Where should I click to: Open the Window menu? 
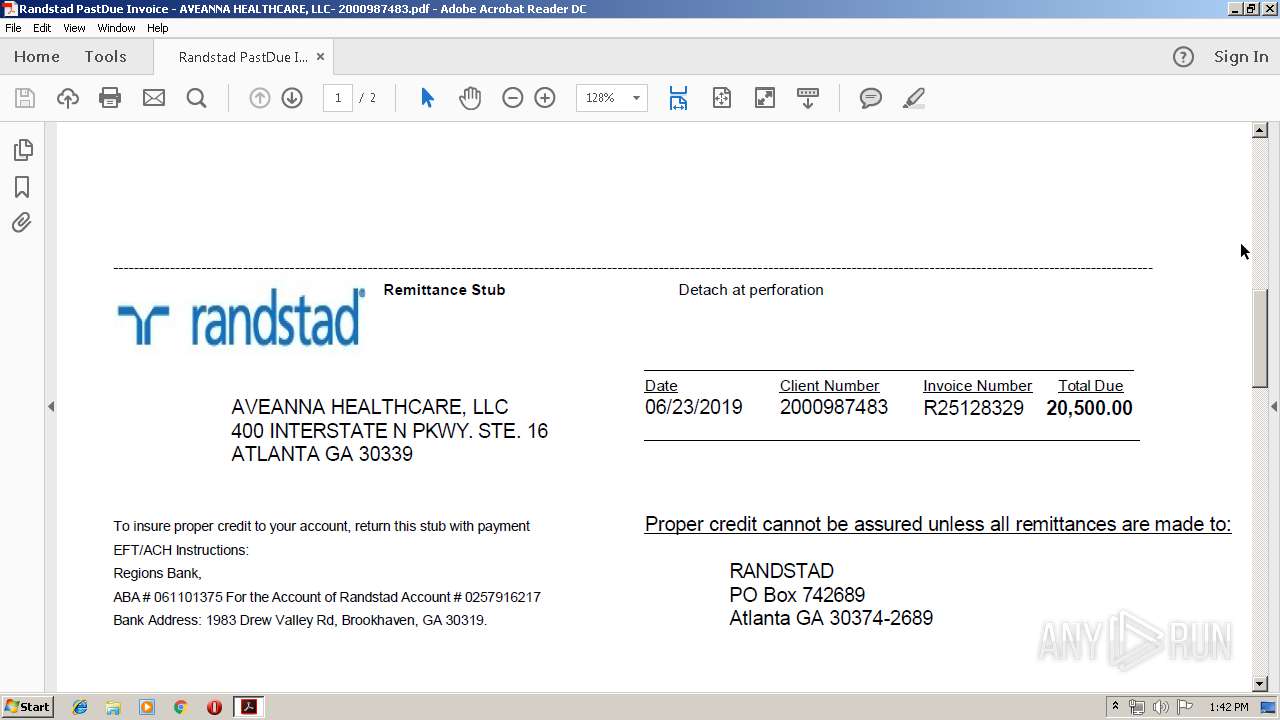point(116,28)
